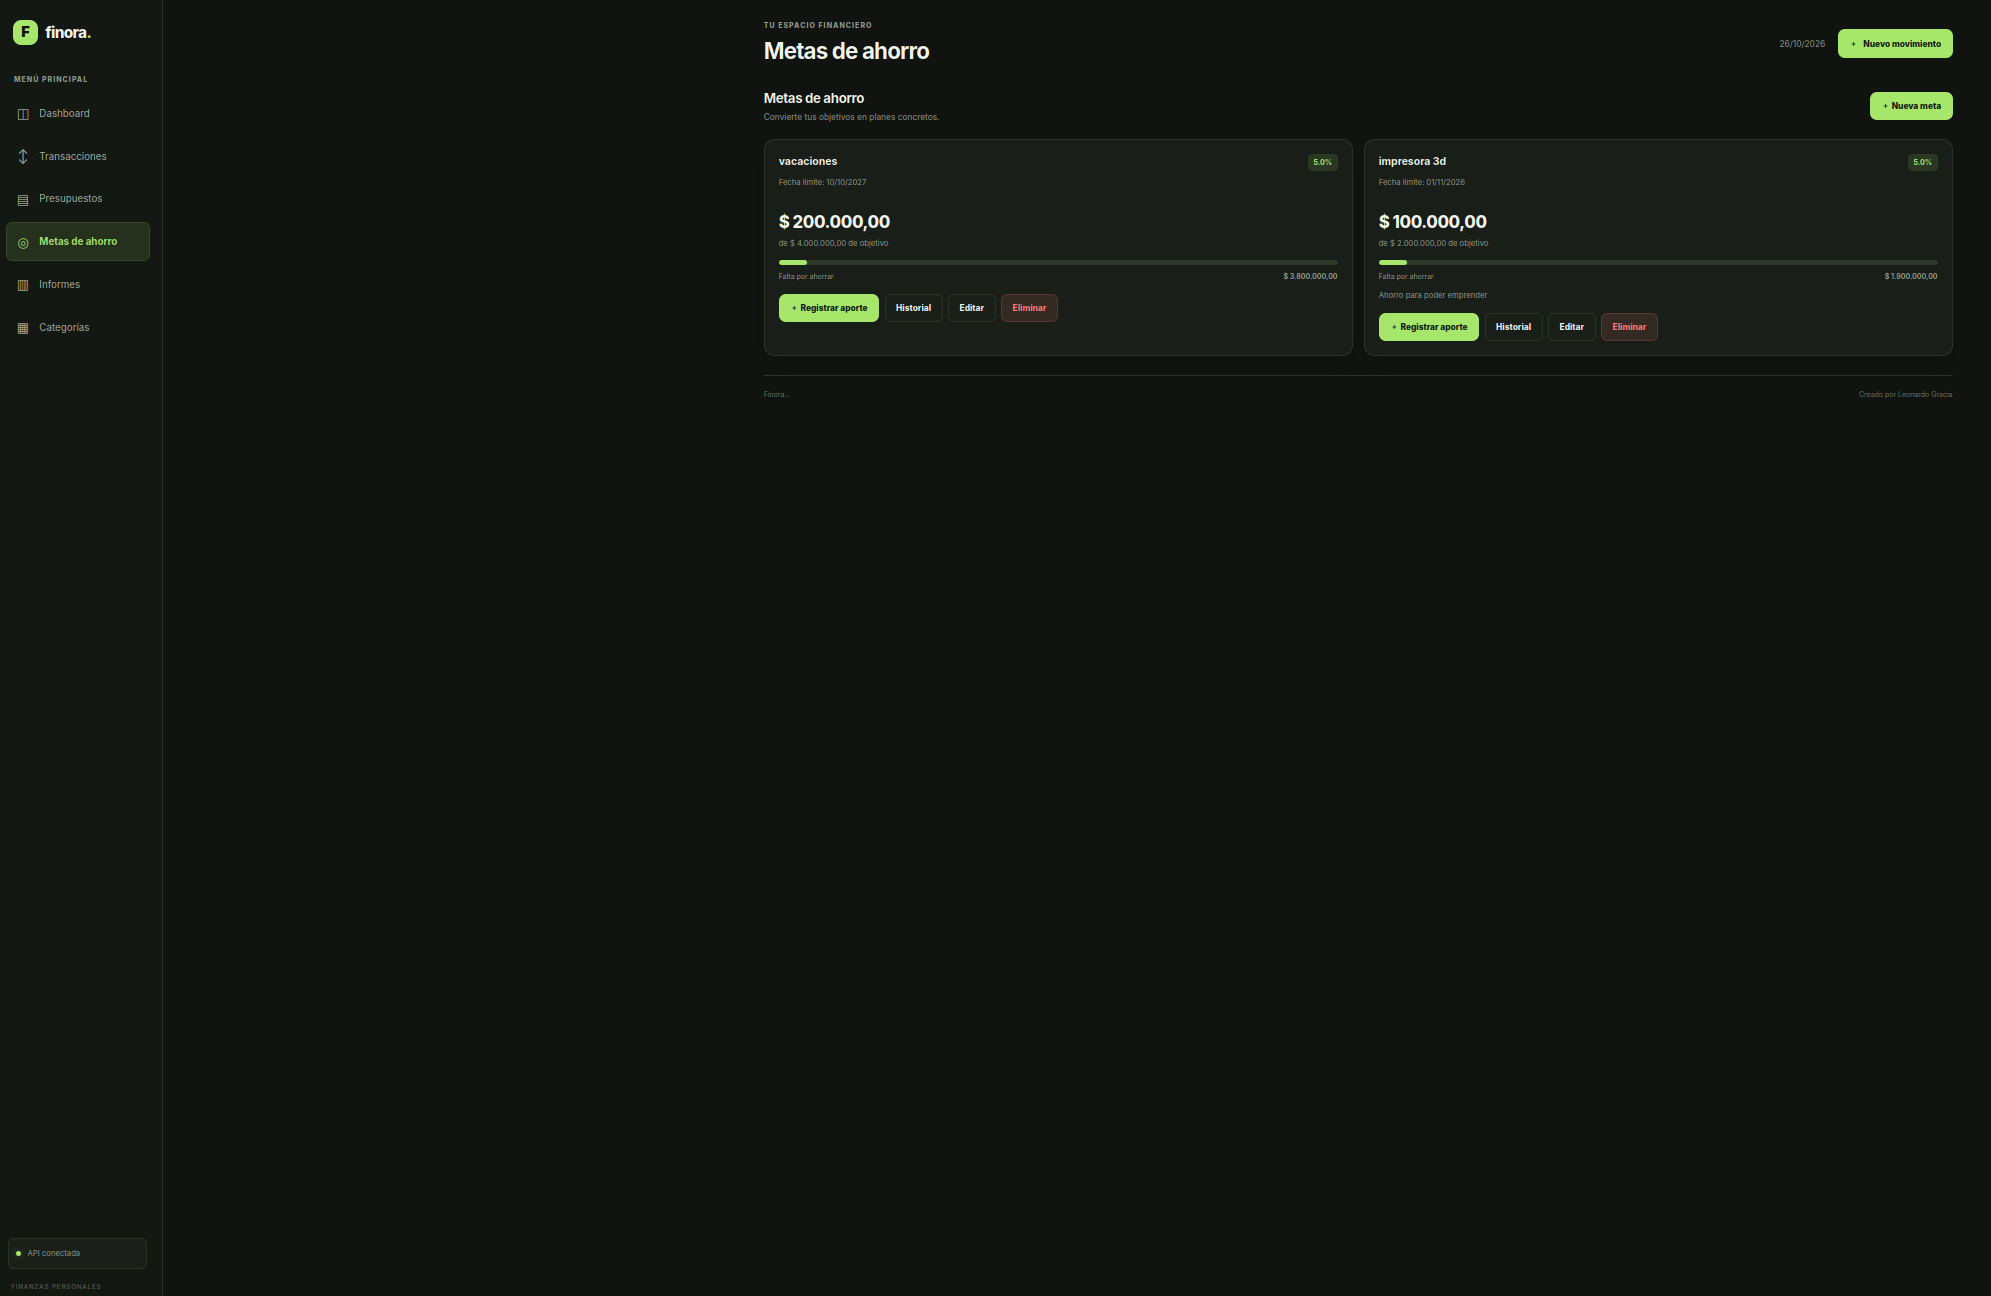Click the API conectada status indicator
Image resolution: width=1991 pixels, height=1296 pixels.
(x=77, y=1253)
